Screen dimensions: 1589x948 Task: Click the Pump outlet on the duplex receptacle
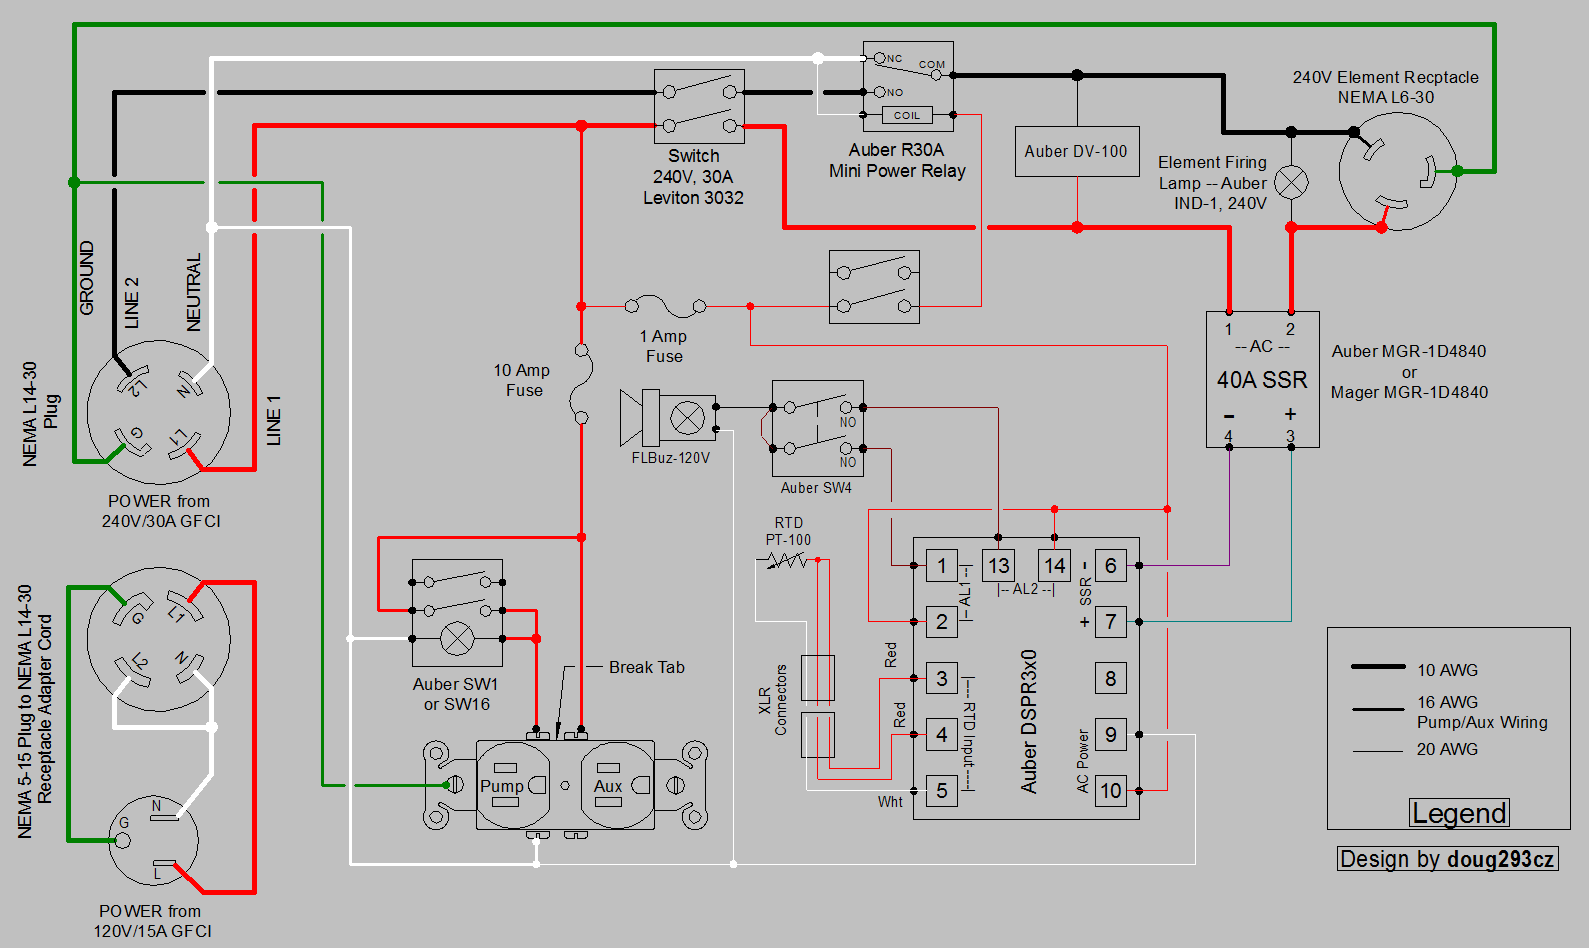(514, 785)
